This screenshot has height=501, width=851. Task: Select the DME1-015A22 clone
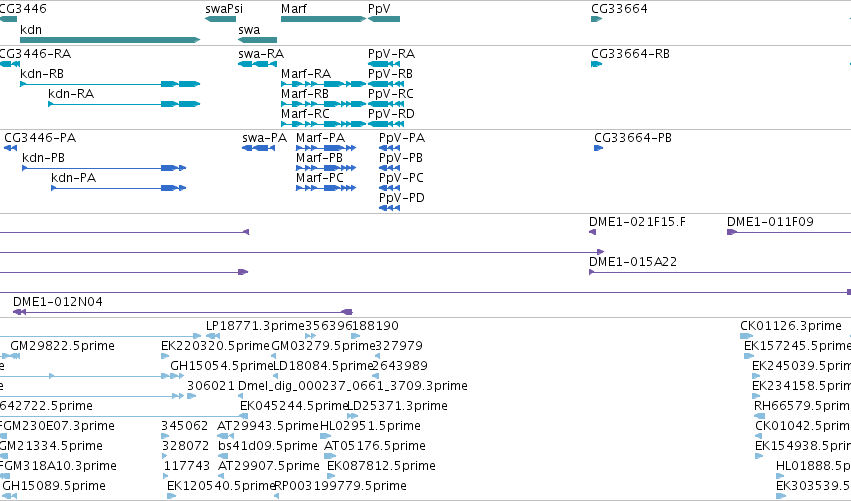click(720, 272)
